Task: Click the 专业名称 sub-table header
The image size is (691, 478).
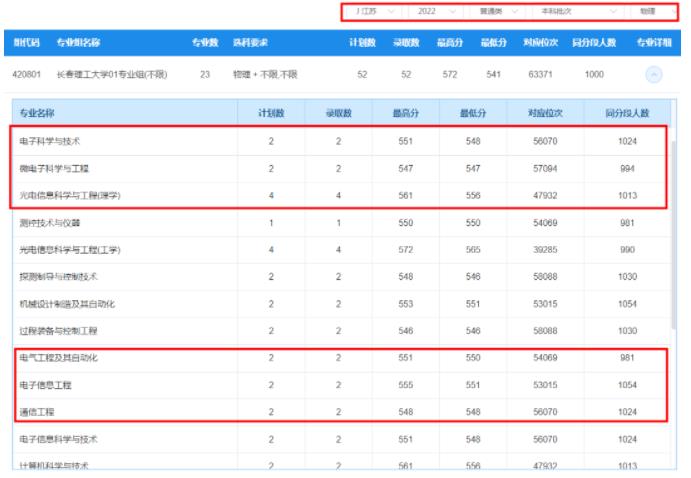Action: tap(37, 113)
